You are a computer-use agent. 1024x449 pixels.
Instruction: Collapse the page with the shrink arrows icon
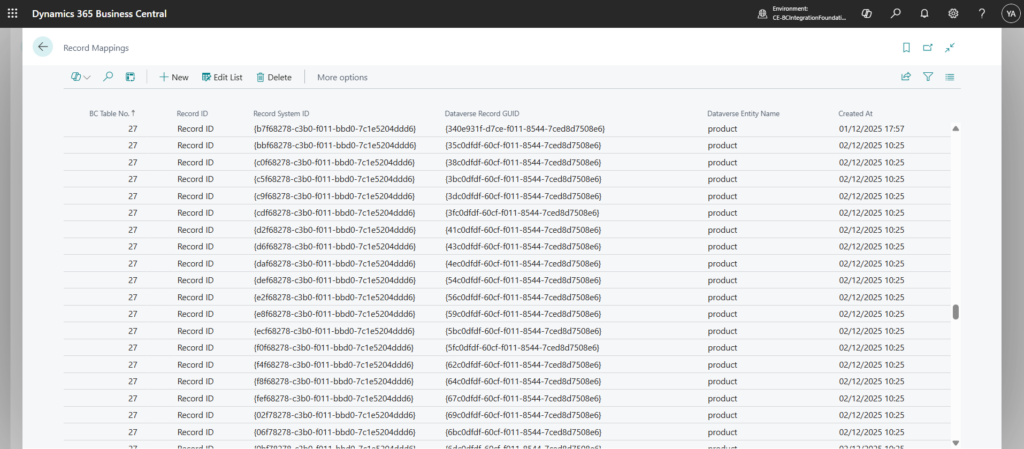click(x=950, y=47)
